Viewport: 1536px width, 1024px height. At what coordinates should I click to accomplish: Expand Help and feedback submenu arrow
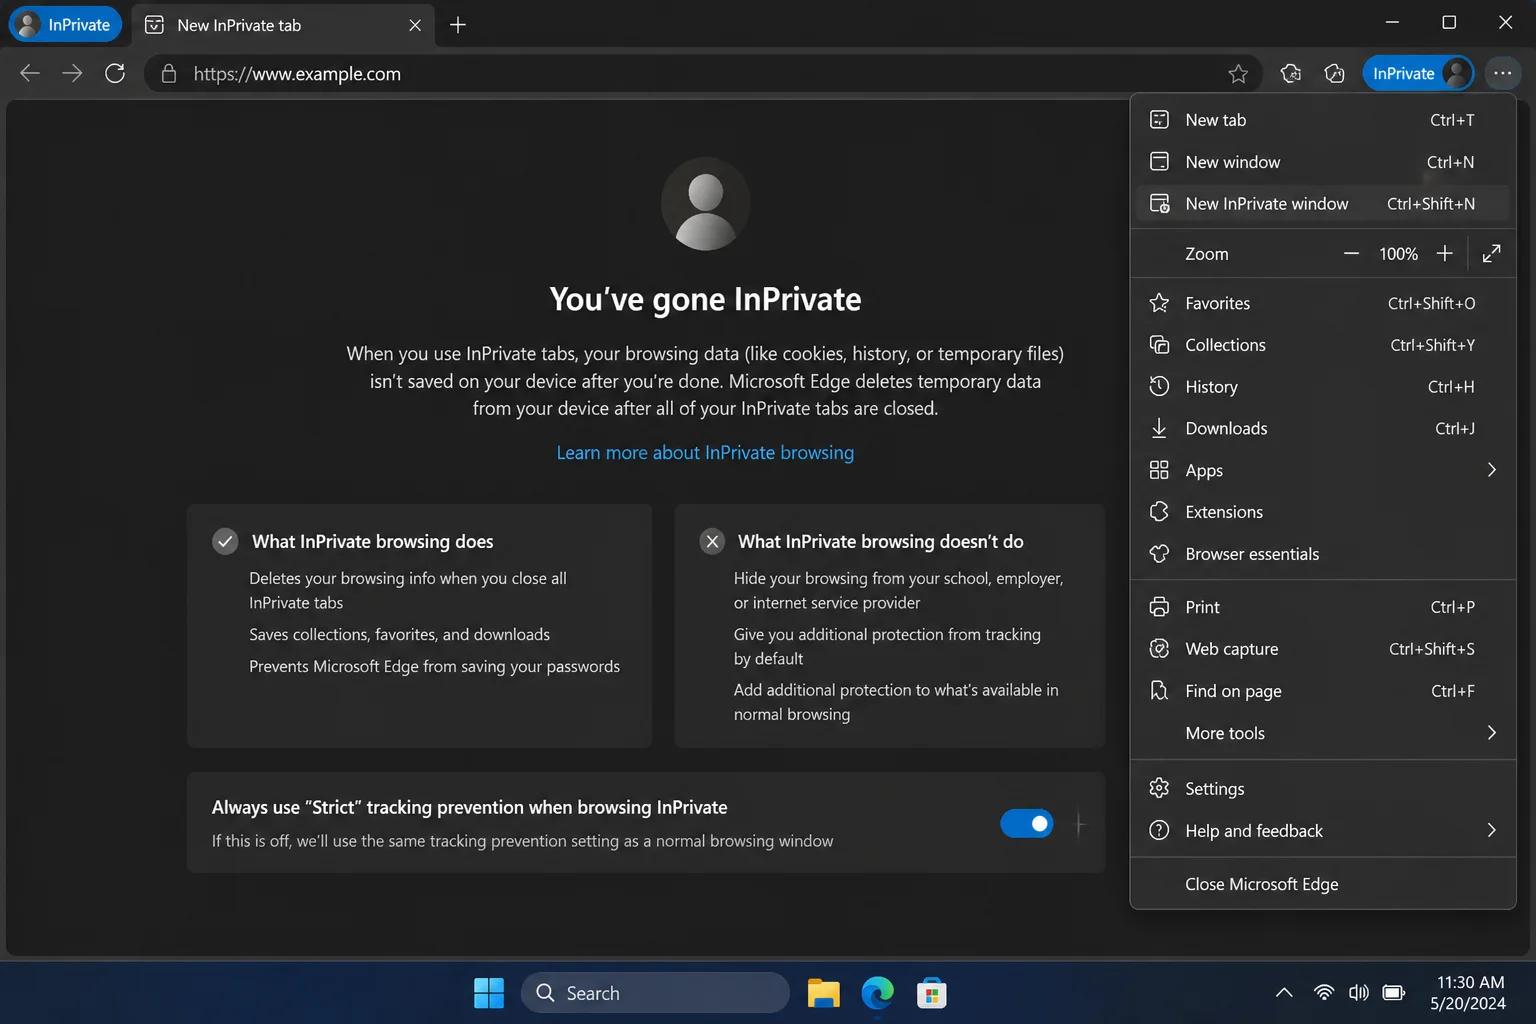click(x=1491, y=831)
